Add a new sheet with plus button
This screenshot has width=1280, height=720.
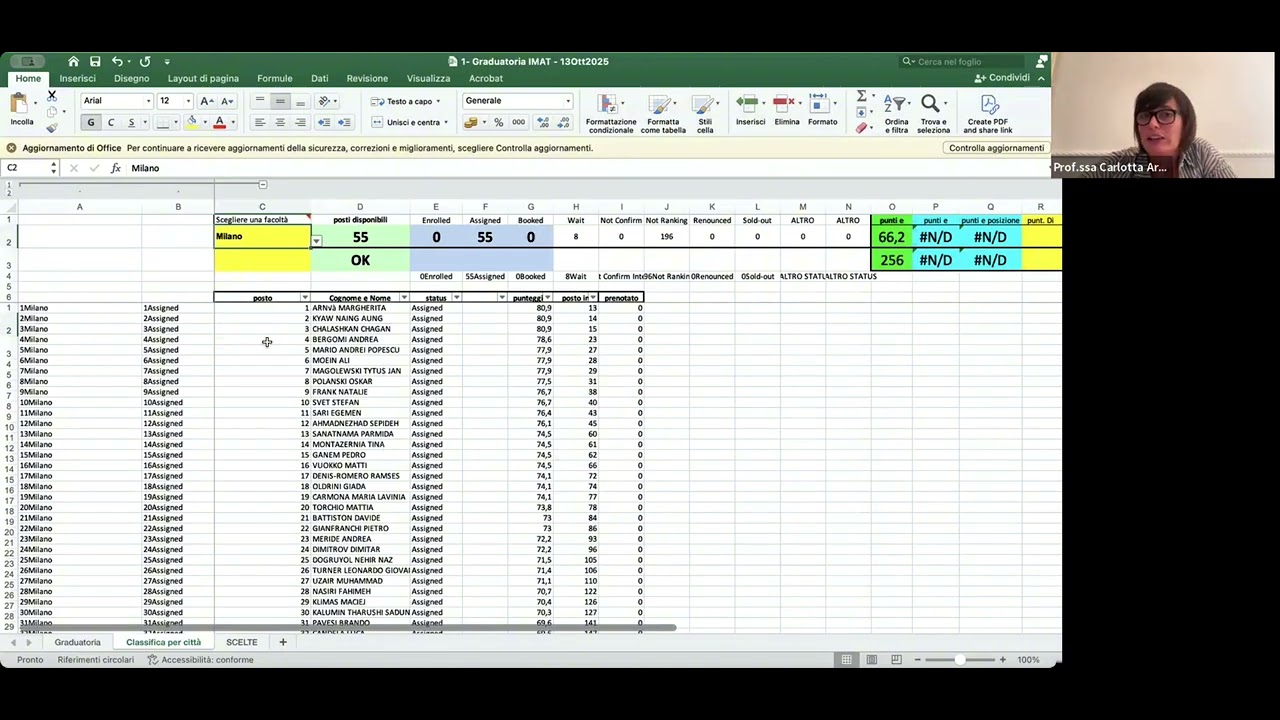282,642
